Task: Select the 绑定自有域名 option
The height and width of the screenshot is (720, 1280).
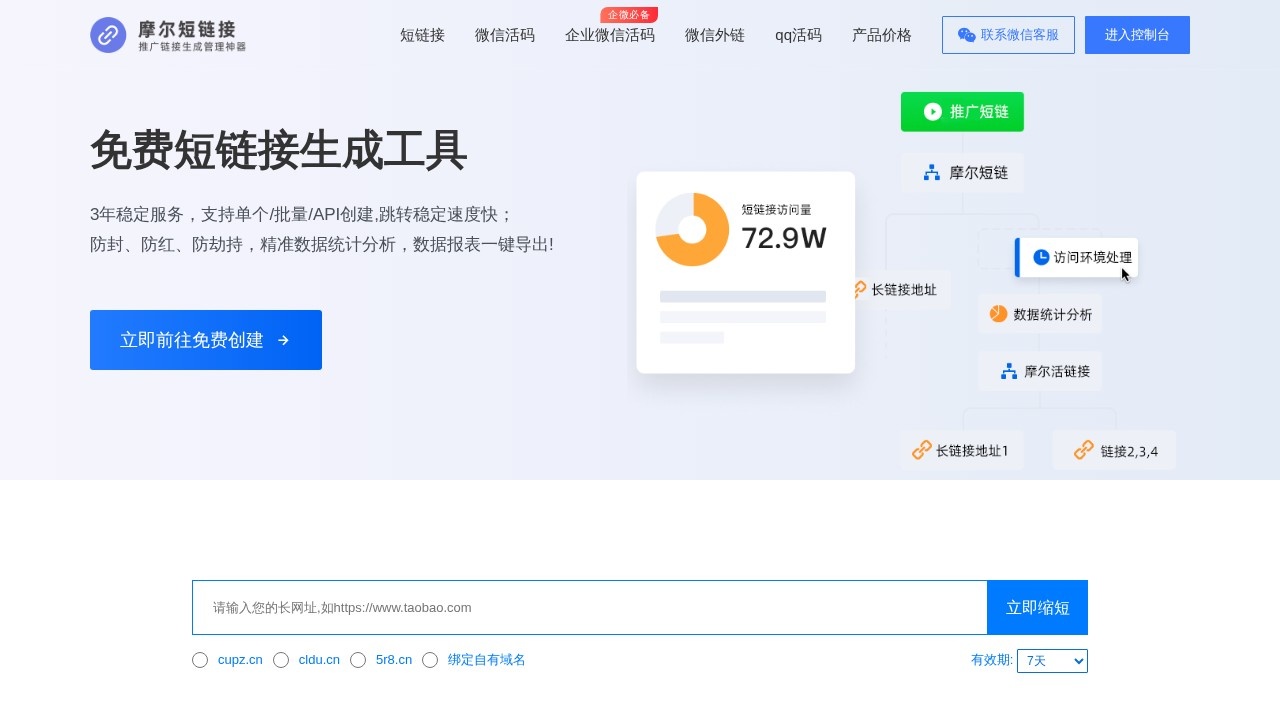Action: tap(430, 660)
